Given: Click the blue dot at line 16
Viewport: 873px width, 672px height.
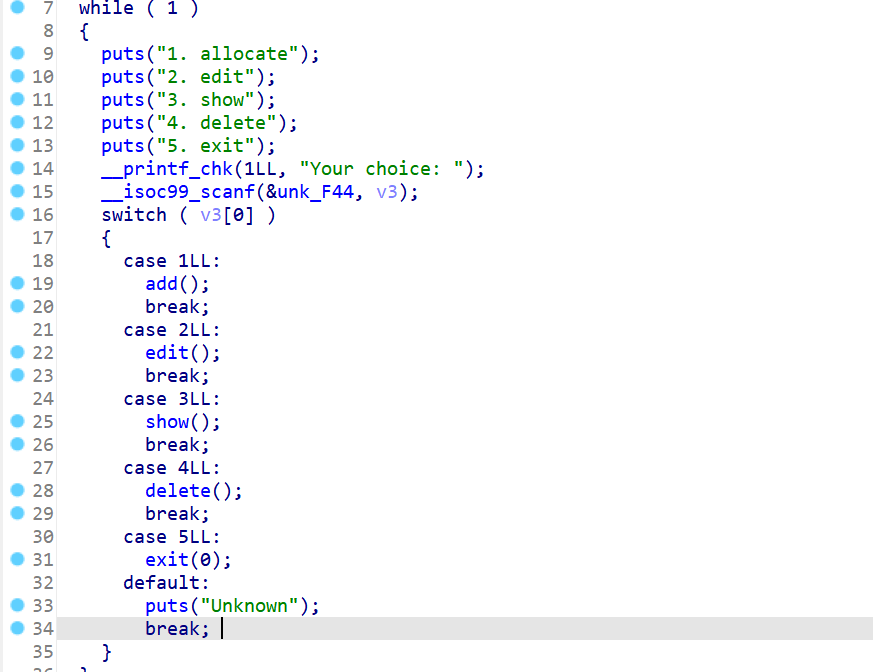Looking at the screenshot, I should 17,215.
